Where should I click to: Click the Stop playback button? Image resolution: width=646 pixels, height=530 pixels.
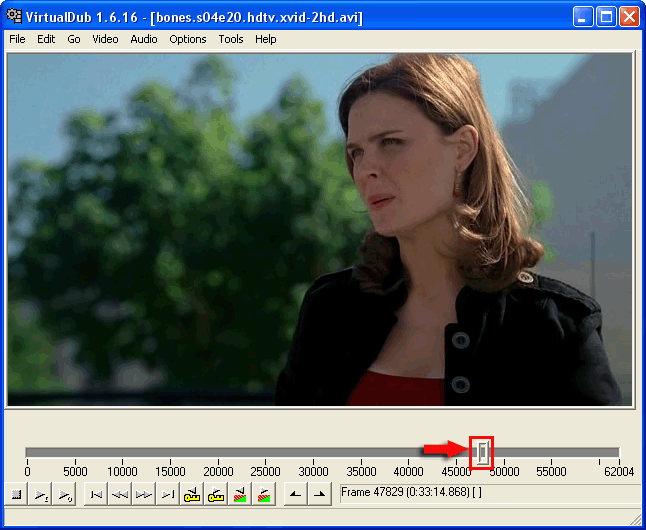(16, 494)
